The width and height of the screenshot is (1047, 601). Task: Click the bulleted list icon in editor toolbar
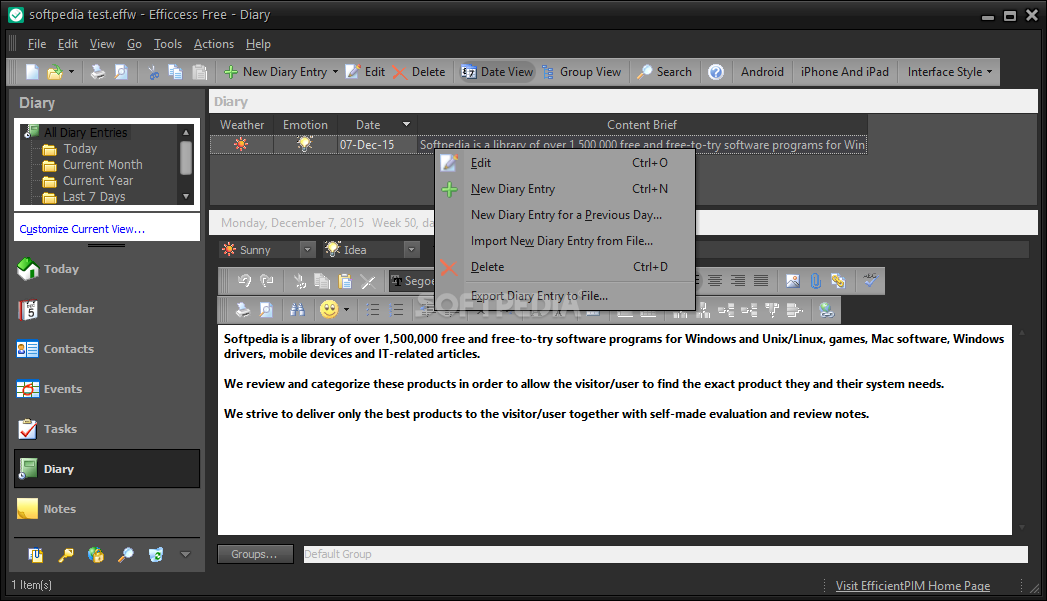(x=373, y=310)
